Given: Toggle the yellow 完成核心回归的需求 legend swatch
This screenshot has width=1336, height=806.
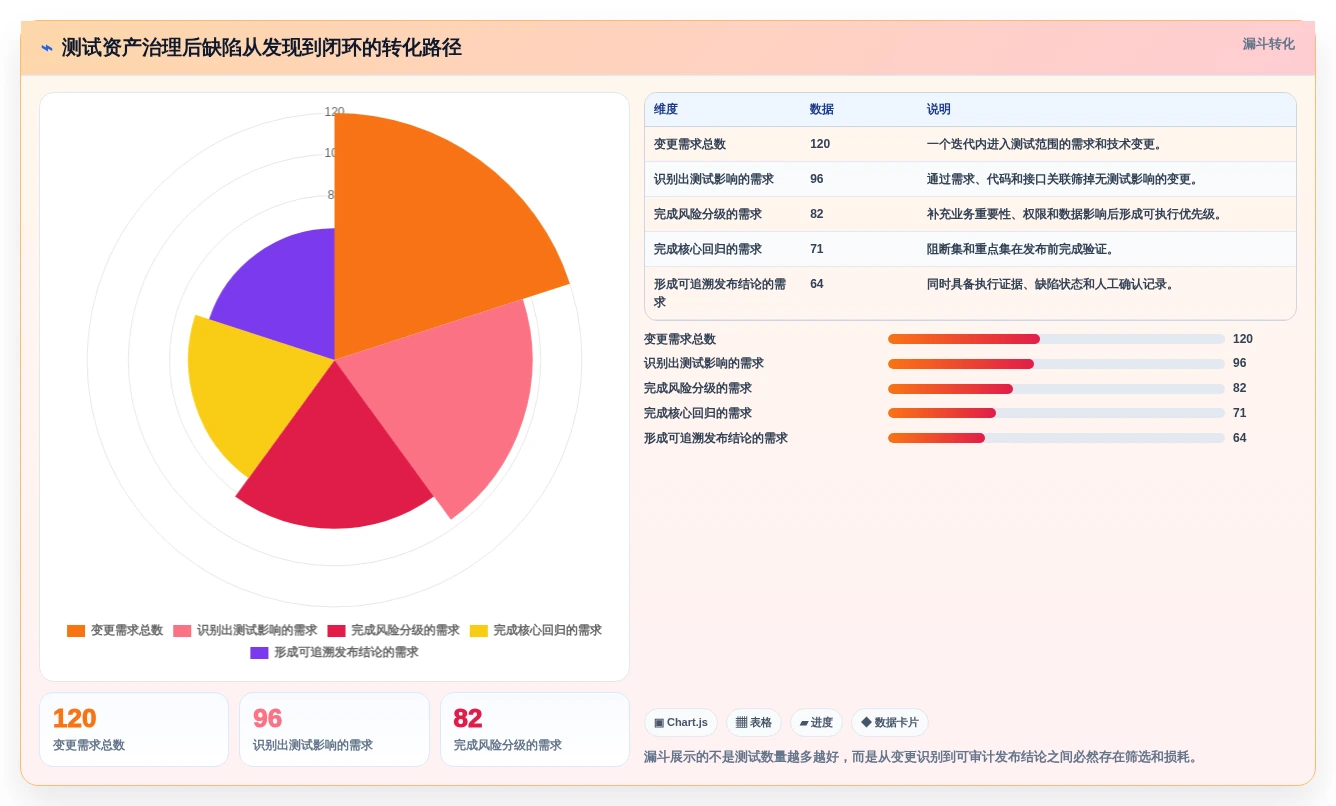Looking at the screenshot, I should [479, 631].
